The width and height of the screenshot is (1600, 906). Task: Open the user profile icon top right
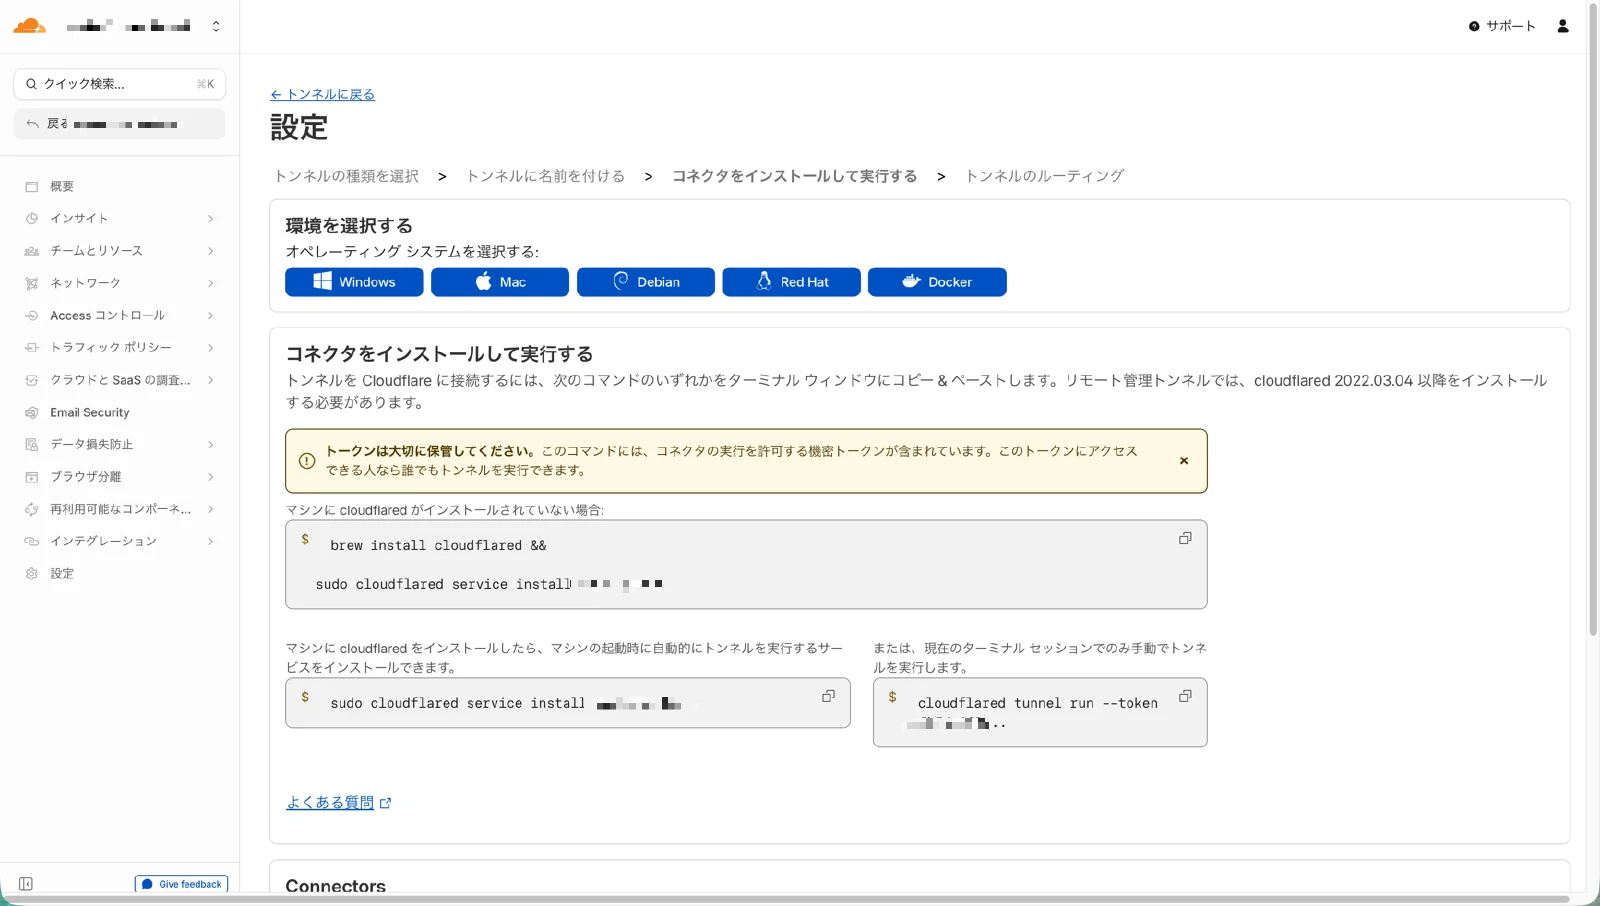tap(1562, 26)
